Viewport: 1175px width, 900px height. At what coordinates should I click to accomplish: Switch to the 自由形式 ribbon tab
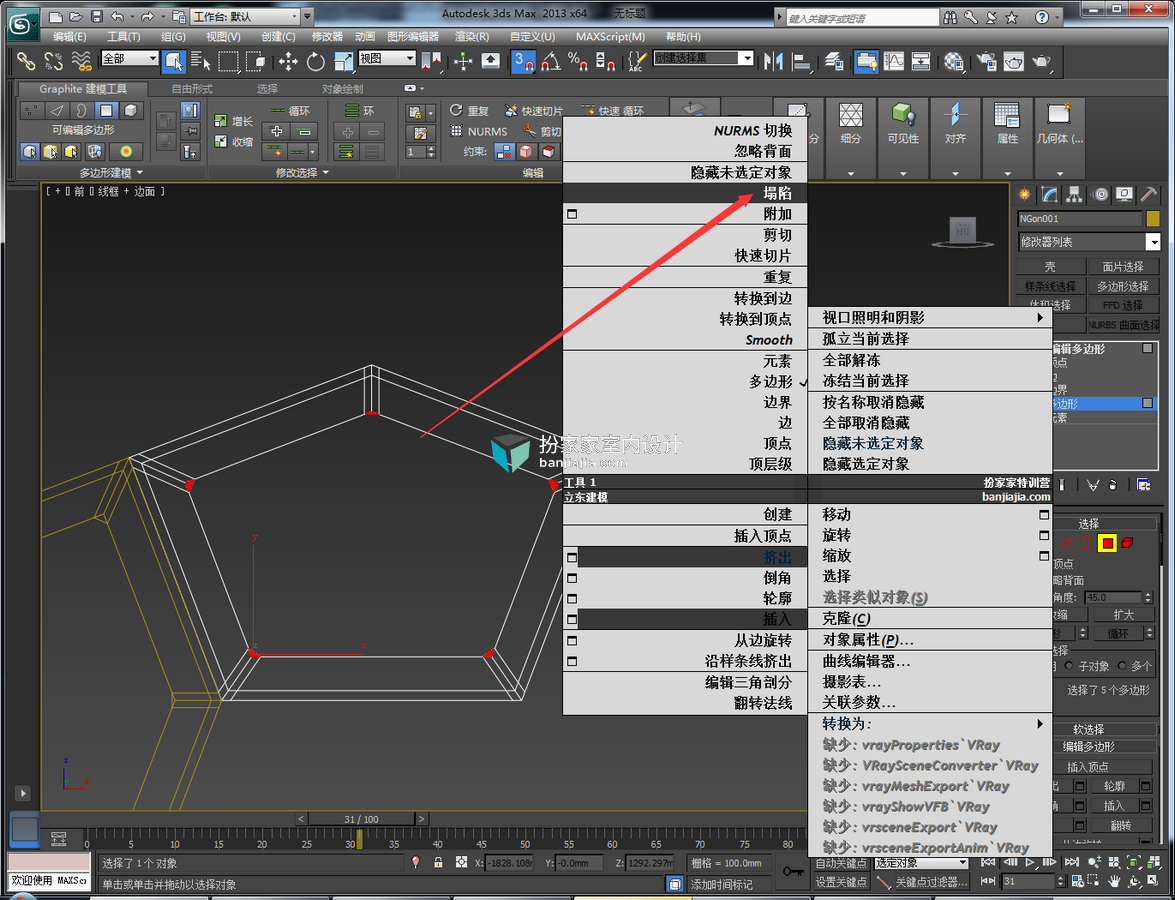coord(192,88)
